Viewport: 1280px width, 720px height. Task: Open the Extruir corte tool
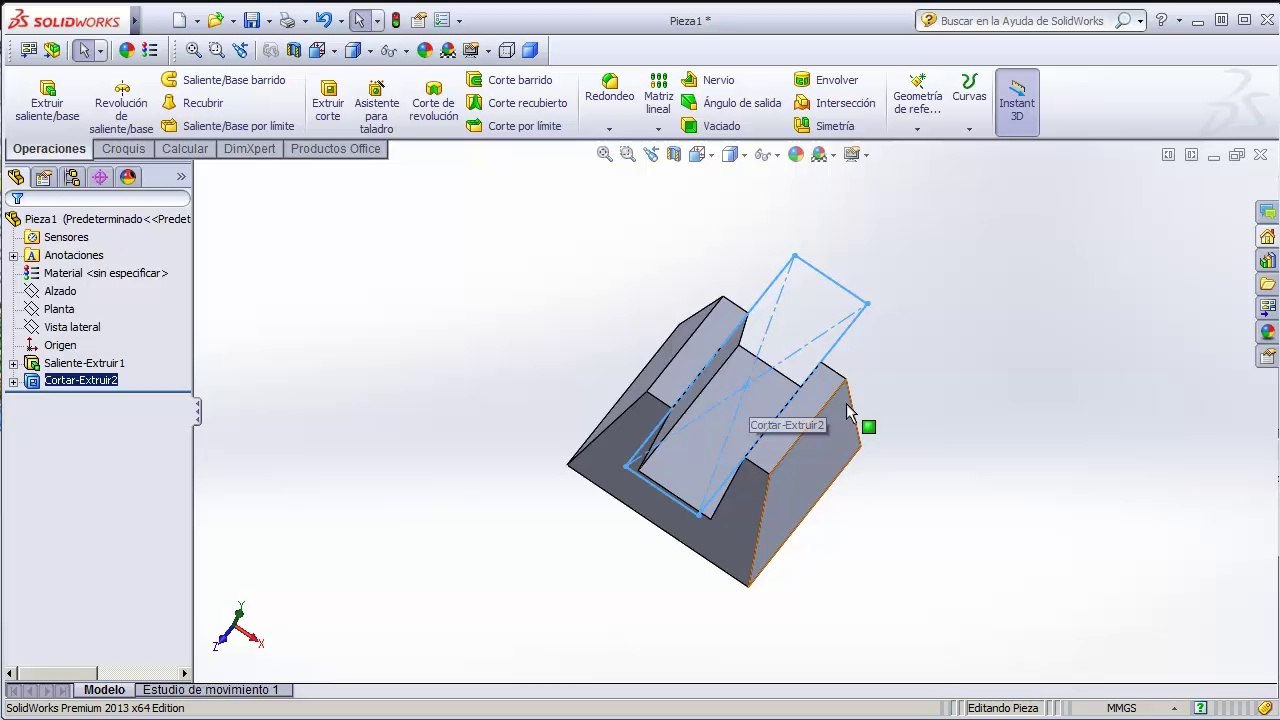tap(328, 101)
